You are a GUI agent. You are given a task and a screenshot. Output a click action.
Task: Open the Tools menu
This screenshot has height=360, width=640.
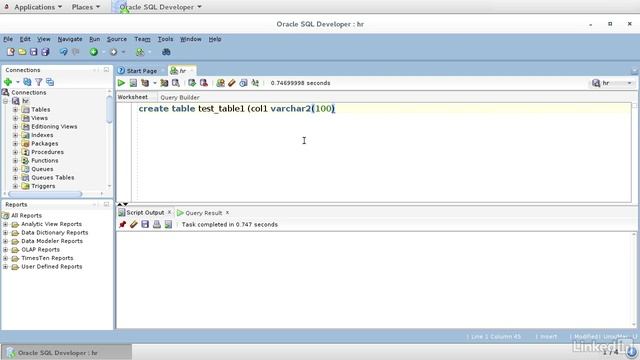pyautogui.click(x=165, y=39)
